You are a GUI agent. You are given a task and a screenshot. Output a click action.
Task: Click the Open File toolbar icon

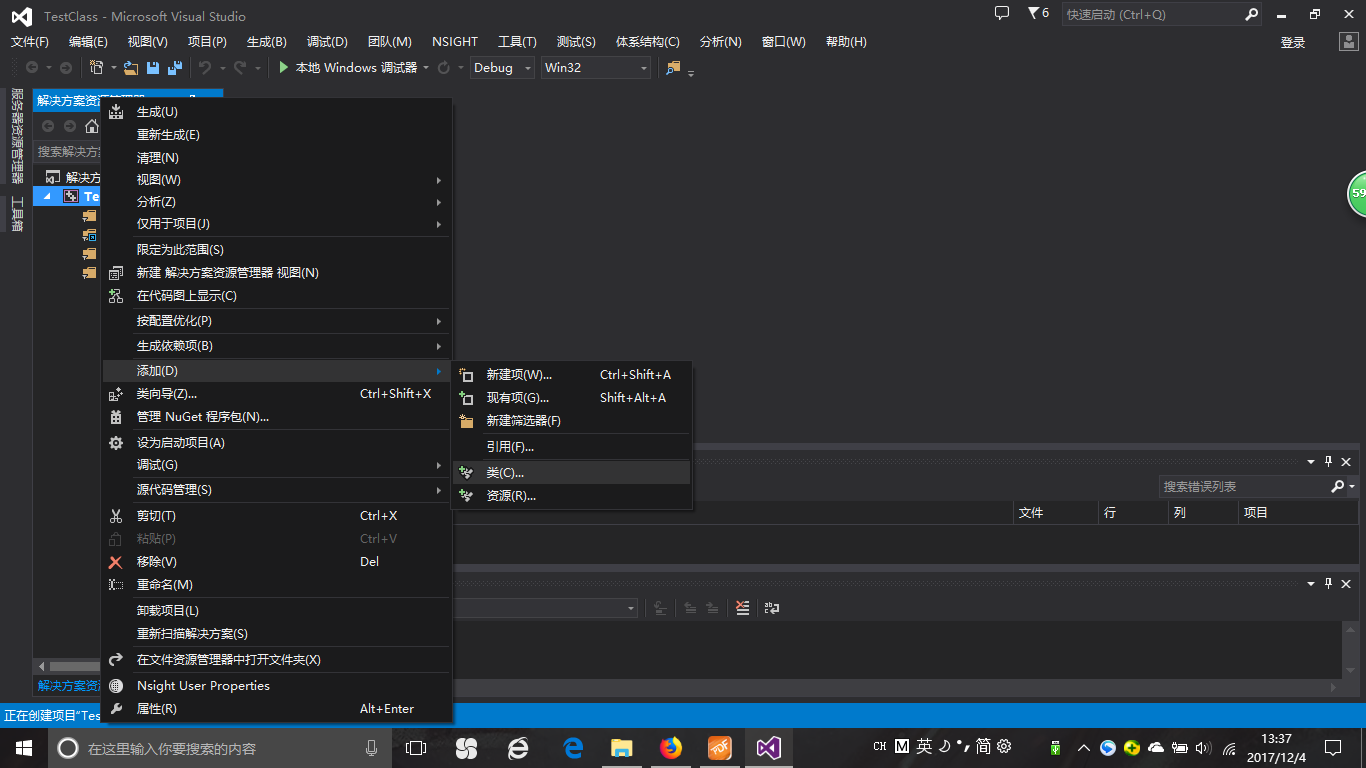pos(130,67)
